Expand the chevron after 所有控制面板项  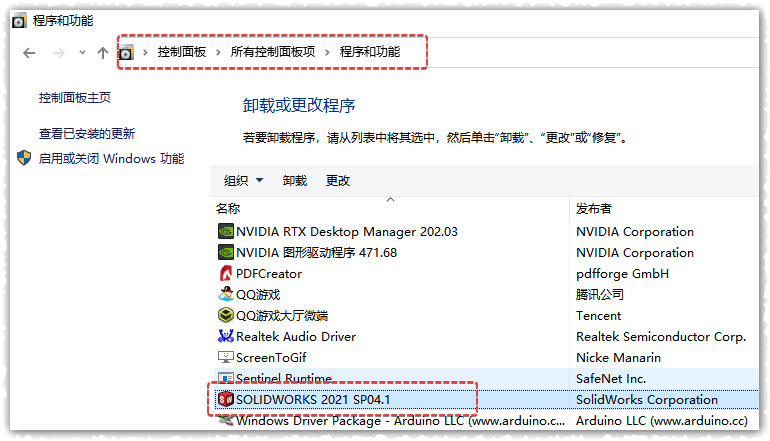[x=327, y=52]
